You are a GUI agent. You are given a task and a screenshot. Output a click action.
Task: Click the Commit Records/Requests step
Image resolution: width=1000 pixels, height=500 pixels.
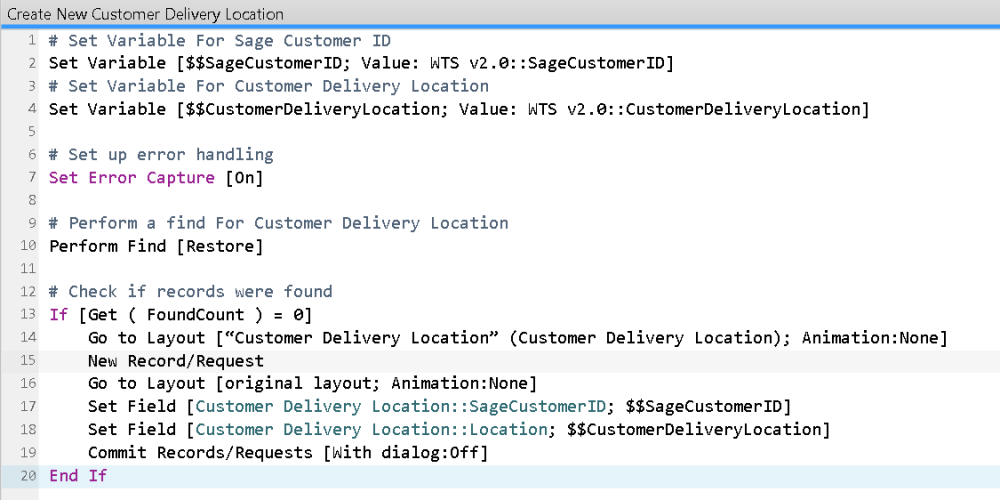[288, 453]
